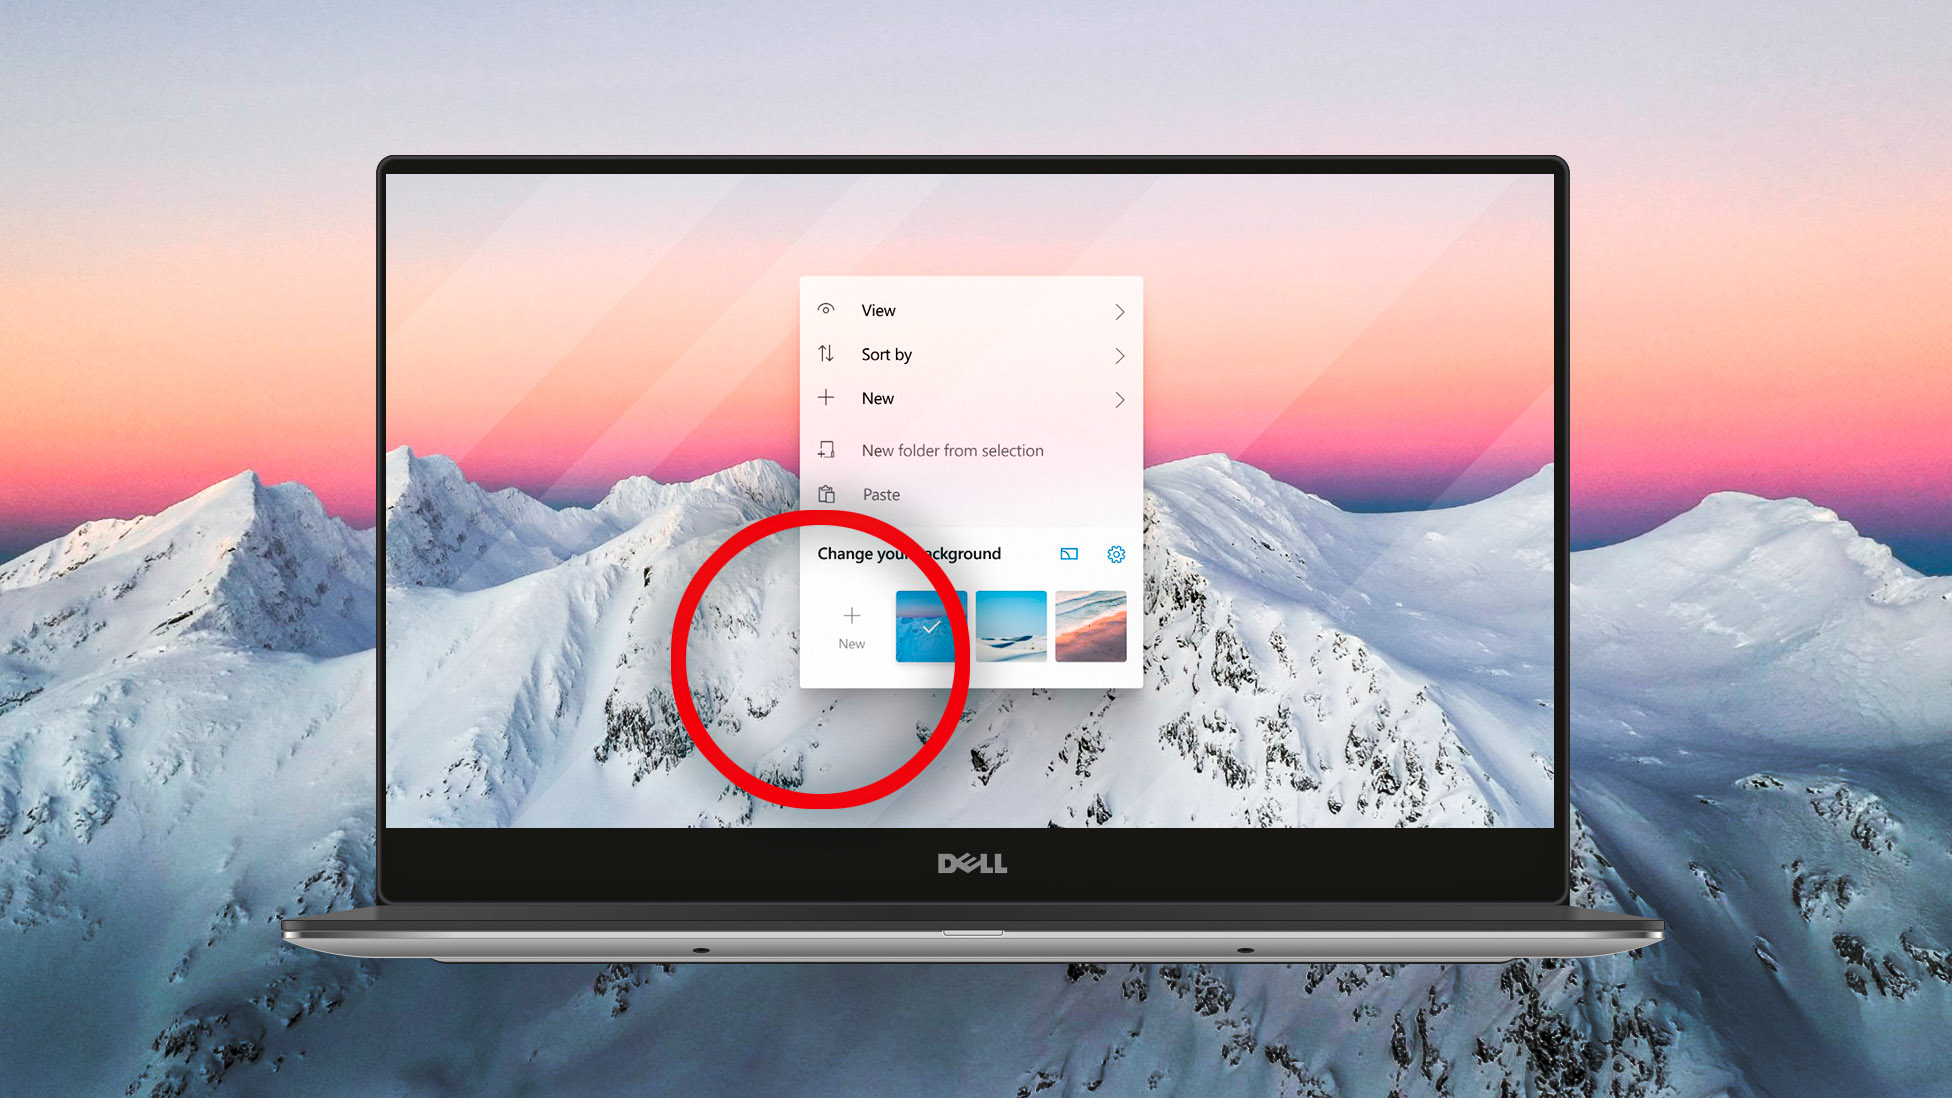Click the Paste option

click(x=879, y=493)
